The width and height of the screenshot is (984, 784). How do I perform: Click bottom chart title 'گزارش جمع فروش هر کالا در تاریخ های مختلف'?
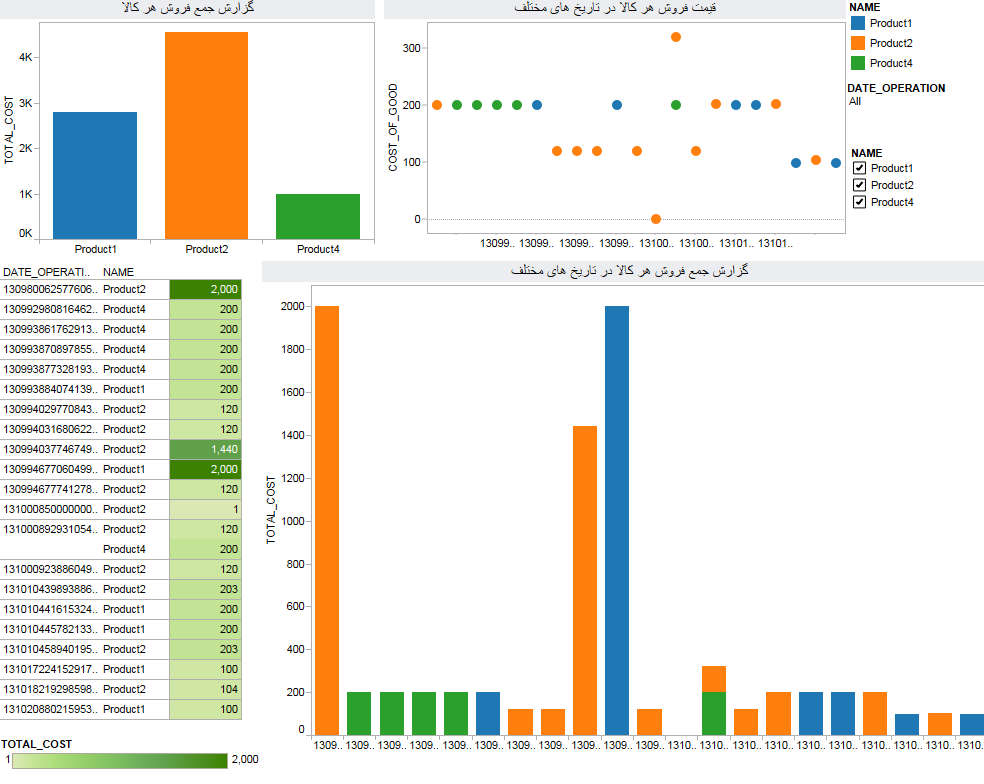tap(629, 271)
